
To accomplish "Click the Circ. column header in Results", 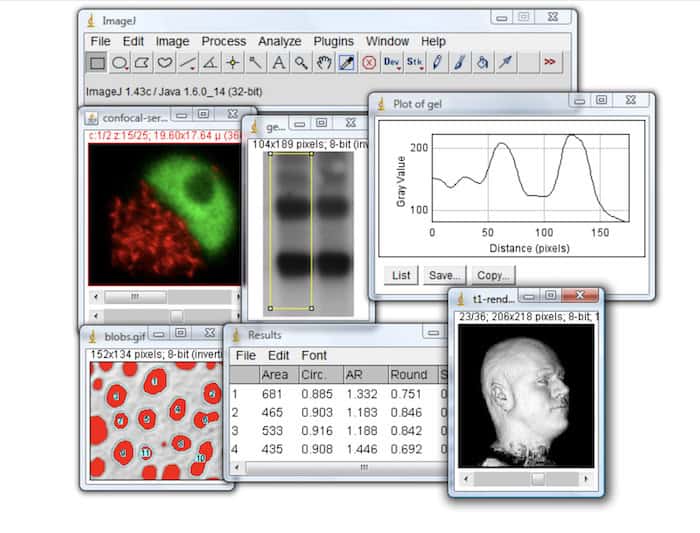I will pyautogui.click(x=321, y=375).
